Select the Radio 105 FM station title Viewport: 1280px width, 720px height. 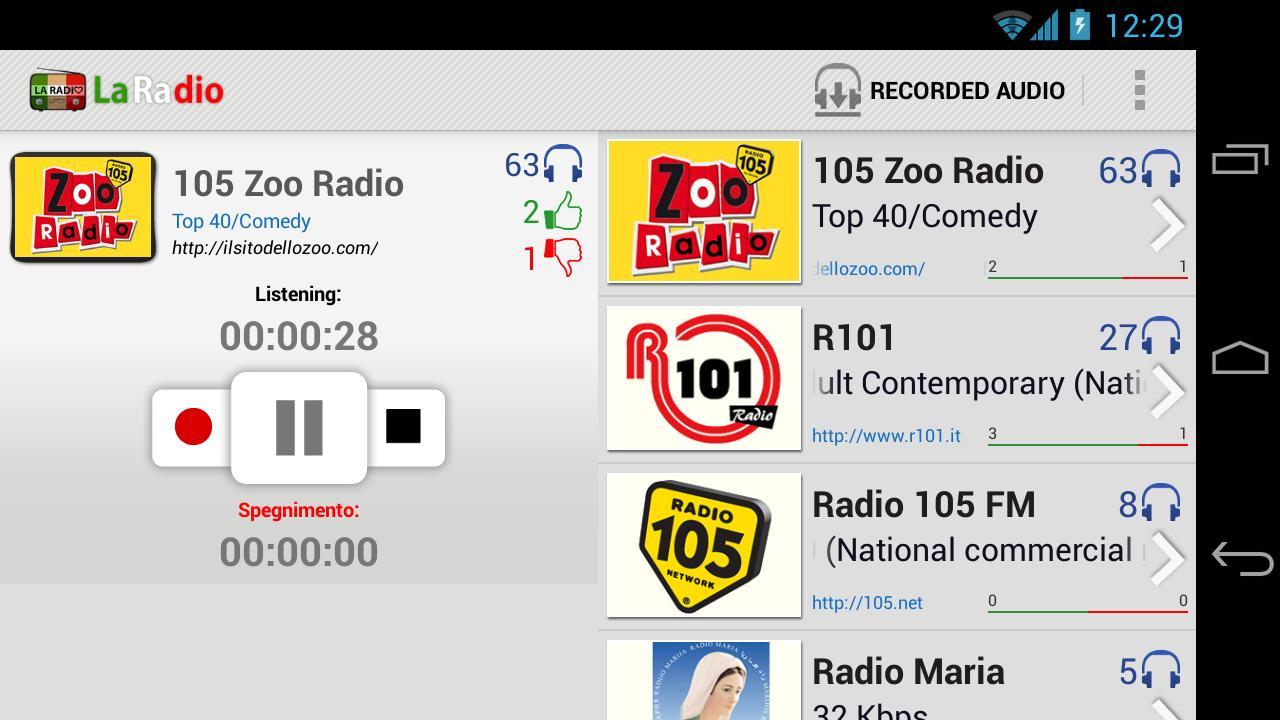(x=924, y=505)
